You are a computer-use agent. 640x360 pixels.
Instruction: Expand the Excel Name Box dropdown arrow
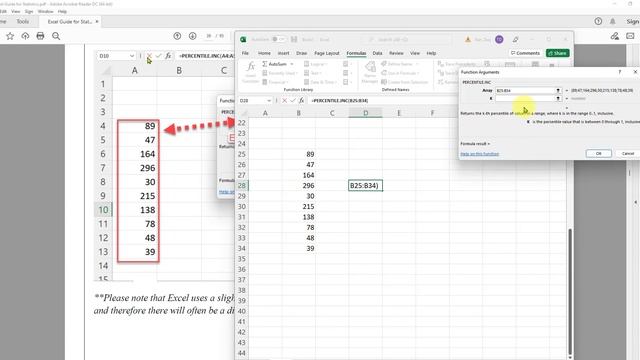pyautogui.click(x=269, y=100)
